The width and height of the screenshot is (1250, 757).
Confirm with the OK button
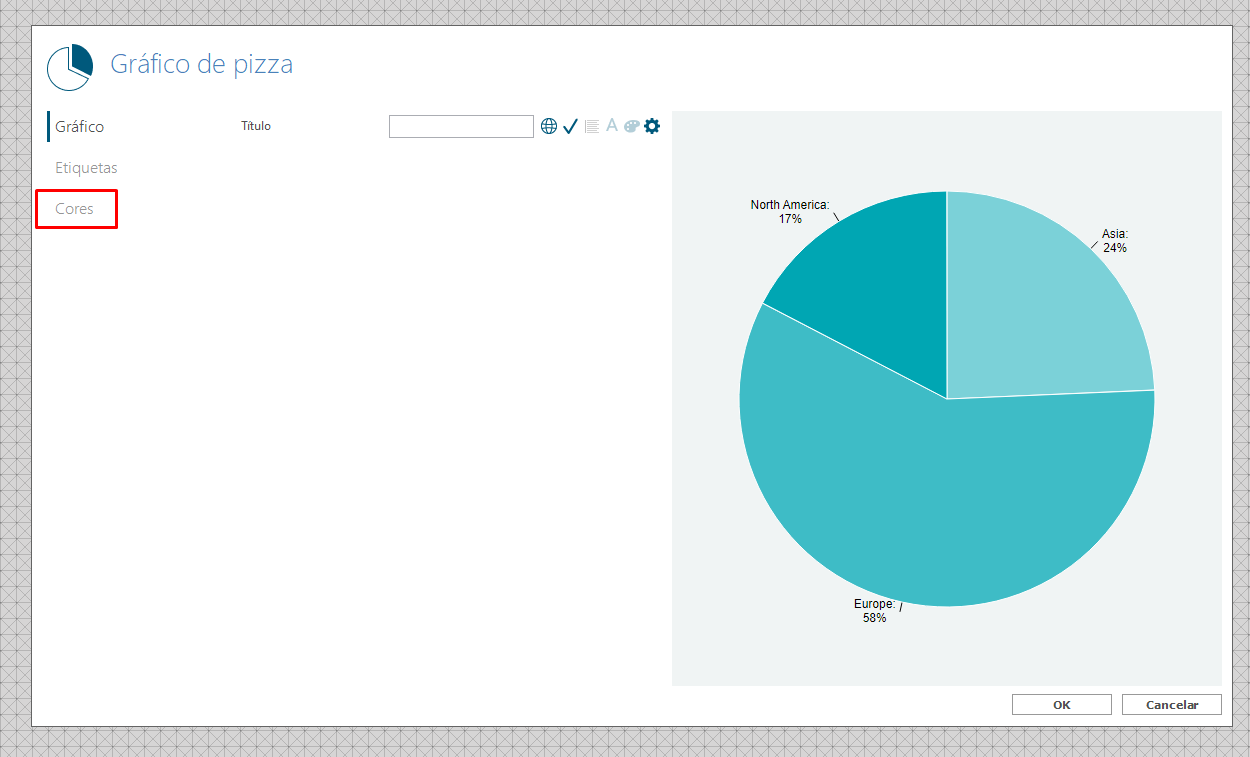tap(1061, 705)
